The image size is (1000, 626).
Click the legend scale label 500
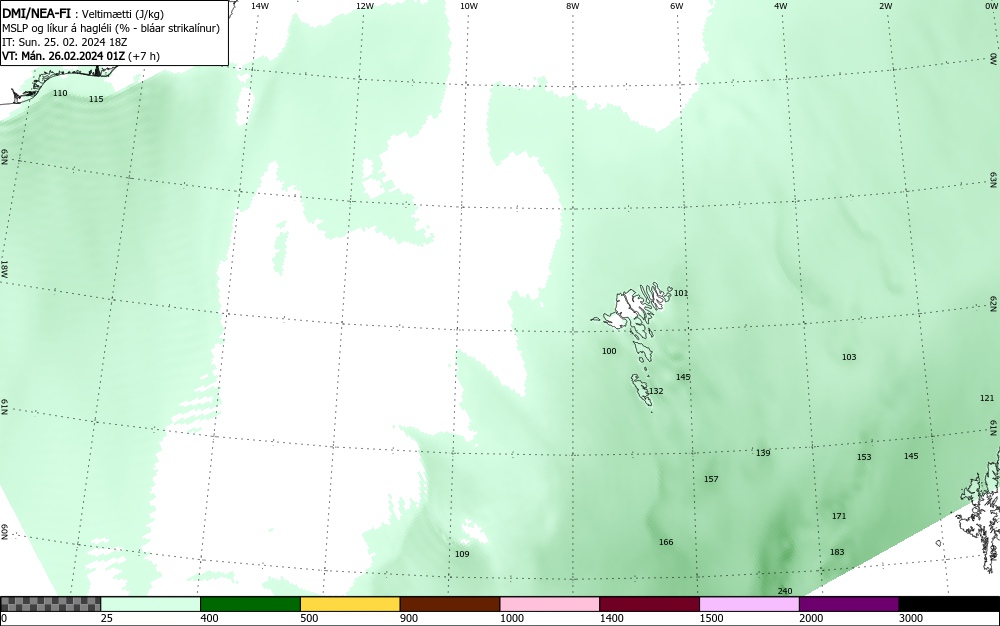tap(309, 618)
